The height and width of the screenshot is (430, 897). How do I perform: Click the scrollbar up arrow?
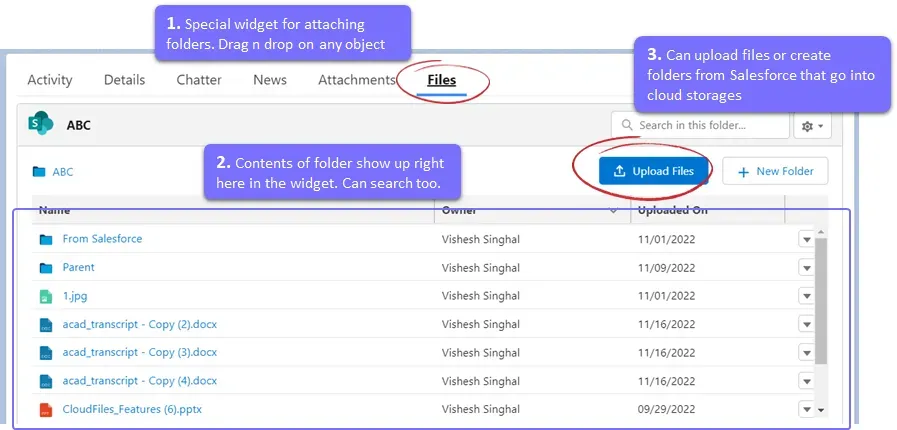click(820, 232)
